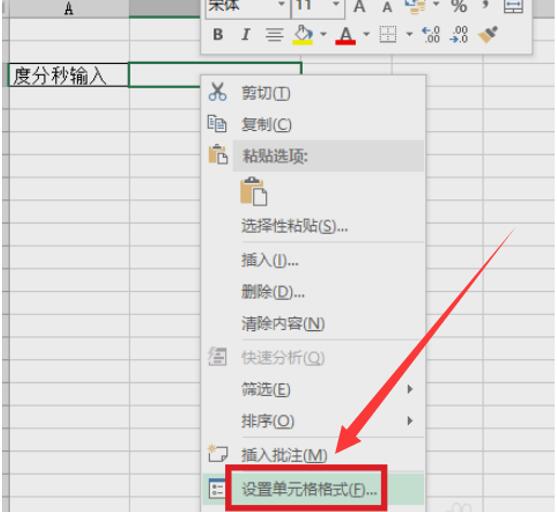The image size is (557, 512).
Task: Open borders dropdown arrow
Action: (x=409, y=34)
